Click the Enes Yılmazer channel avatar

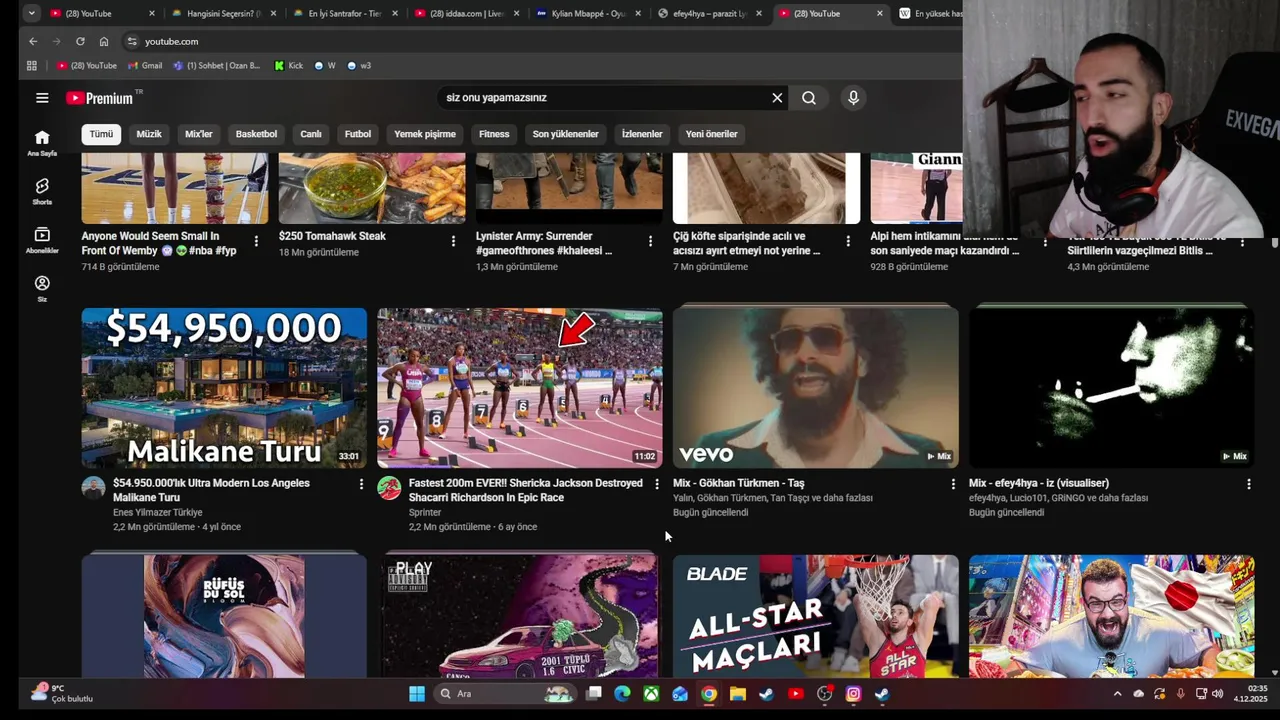pos(93,488)
